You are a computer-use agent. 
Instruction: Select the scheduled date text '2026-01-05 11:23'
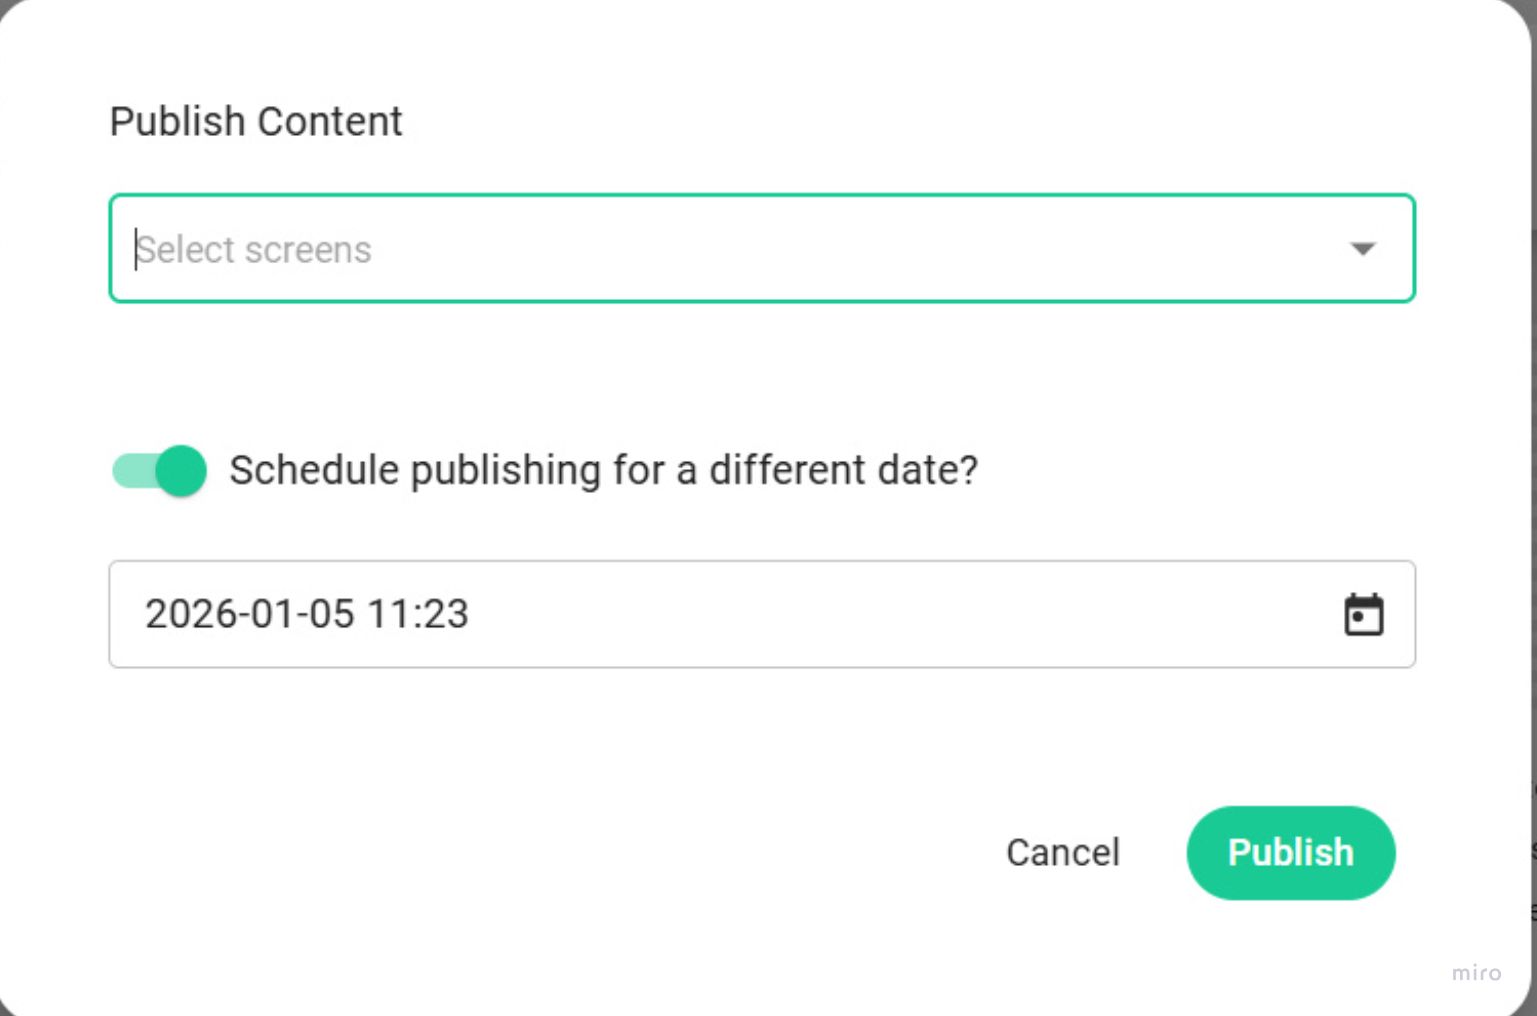(x=306, y=614)
